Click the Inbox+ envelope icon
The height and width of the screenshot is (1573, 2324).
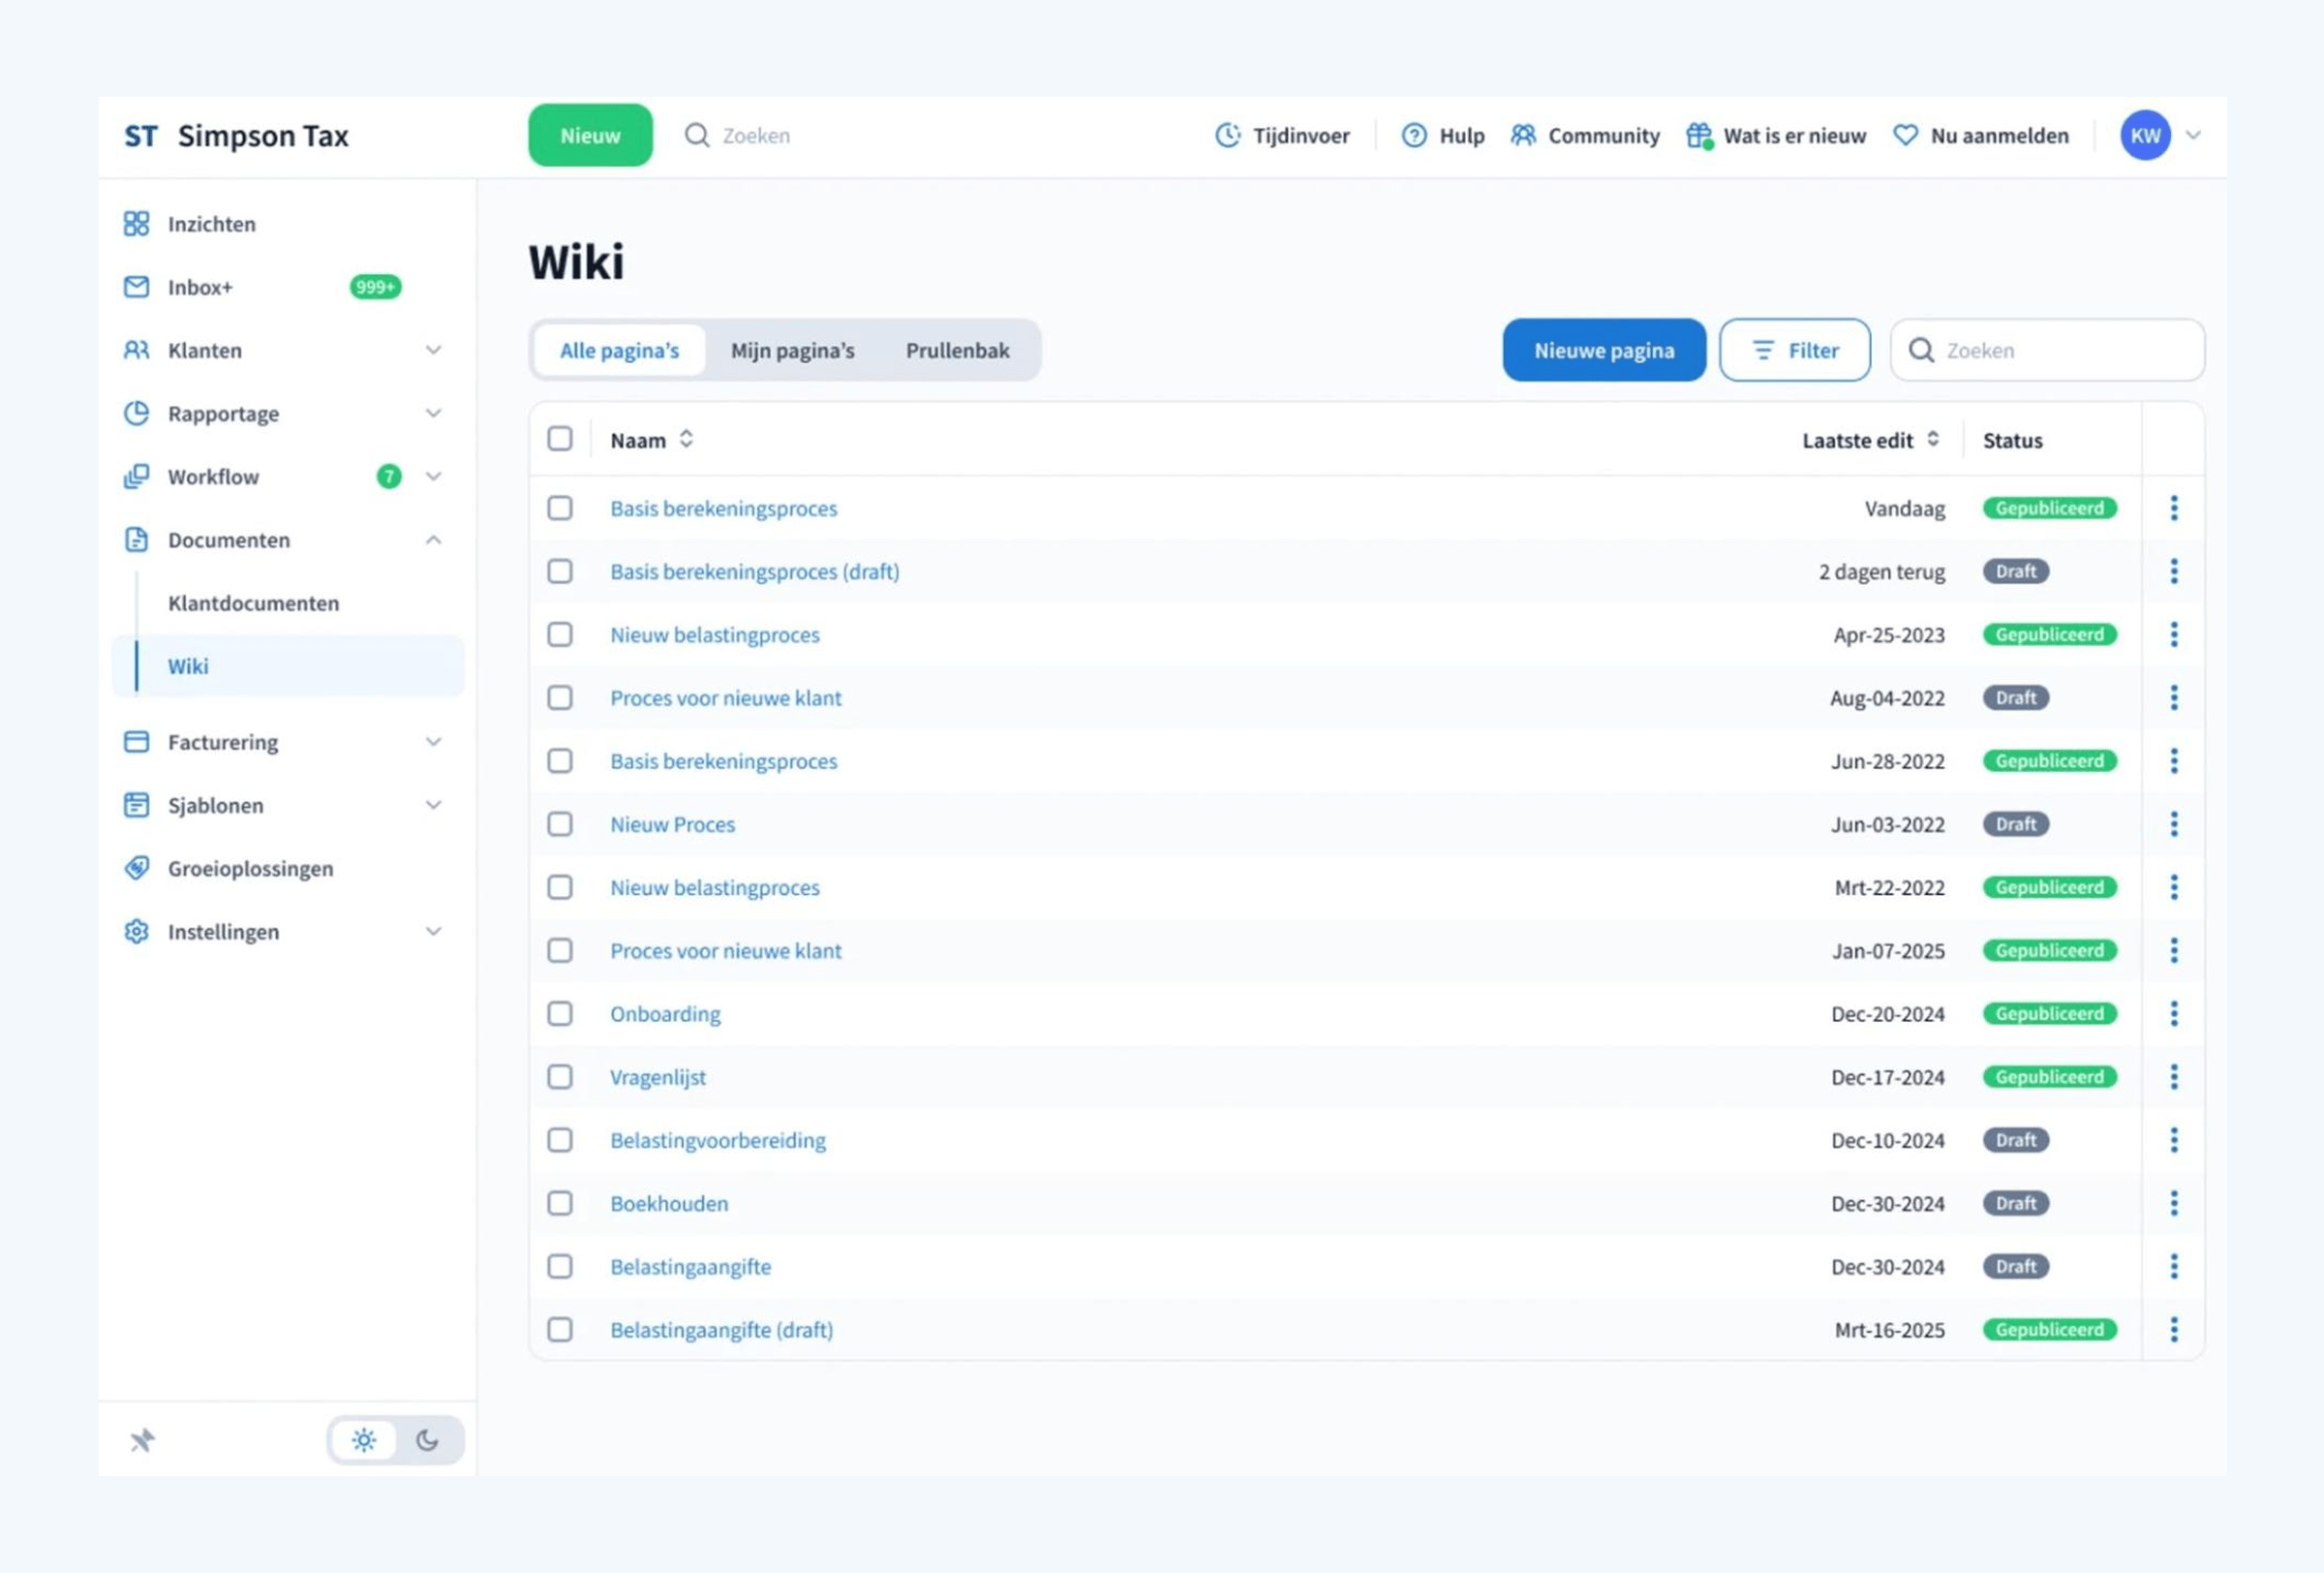(x=136, y=287)
